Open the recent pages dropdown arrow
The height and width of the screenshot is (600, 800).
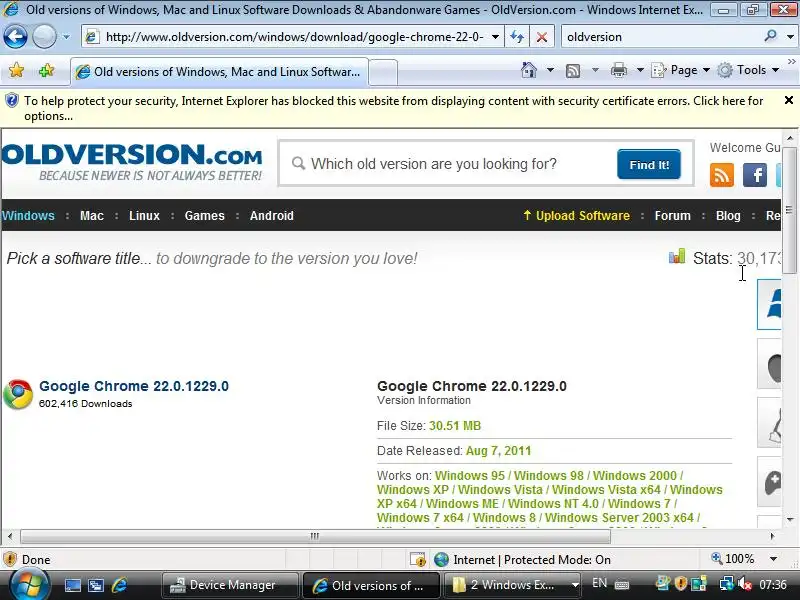66,37
